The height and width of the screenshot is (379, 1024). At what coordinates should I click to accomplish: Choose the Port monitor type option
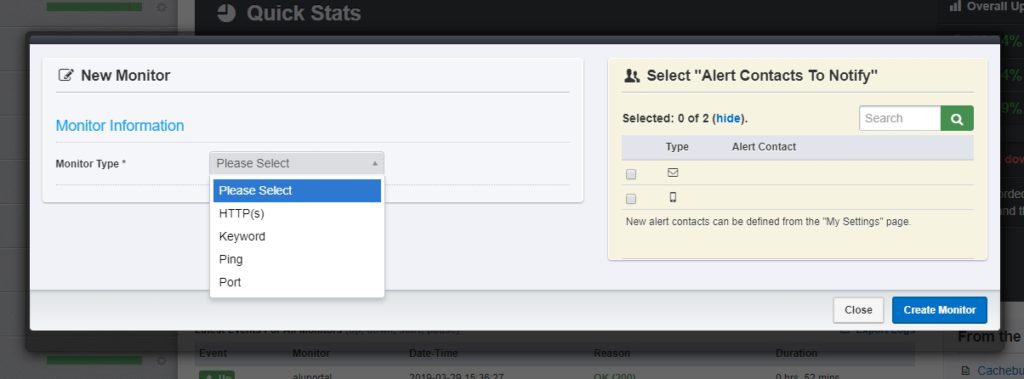(297, 282)
